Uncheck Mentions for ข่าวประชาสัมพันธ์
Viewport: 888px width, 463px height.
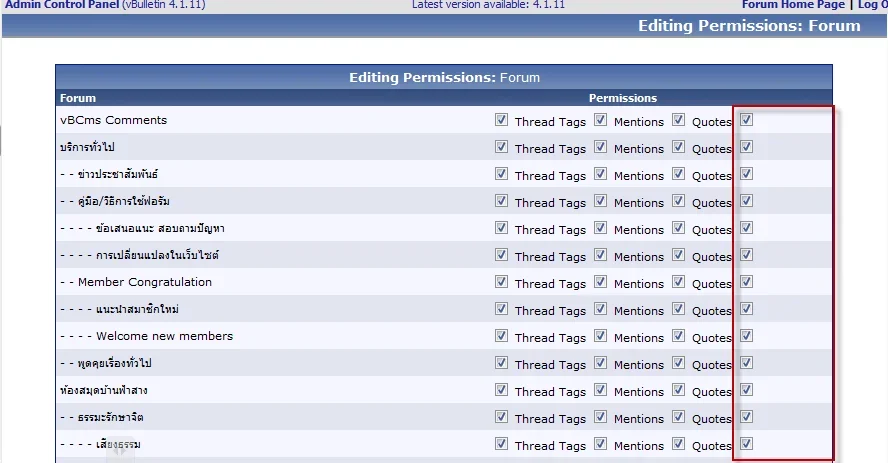[x=600, y=174]
